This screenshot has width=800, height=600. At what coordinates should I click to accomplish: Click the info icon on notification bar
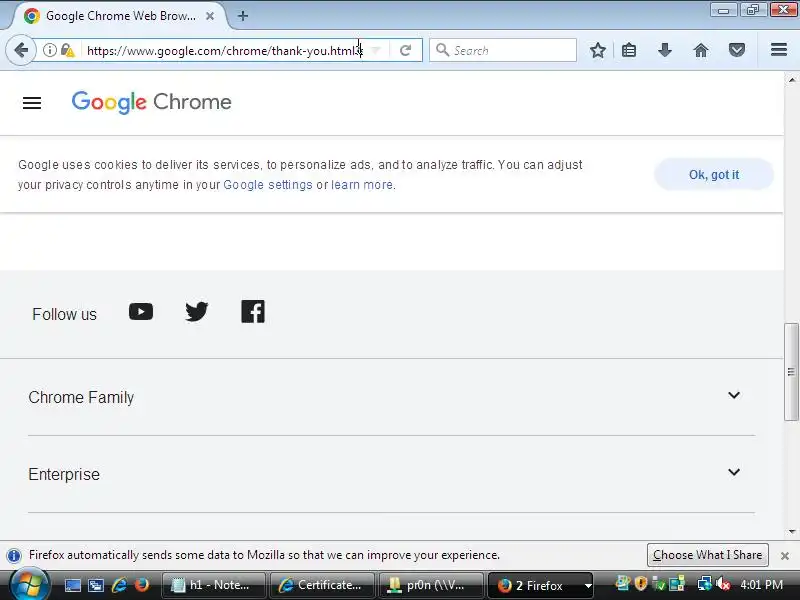(x=14, y=555)
